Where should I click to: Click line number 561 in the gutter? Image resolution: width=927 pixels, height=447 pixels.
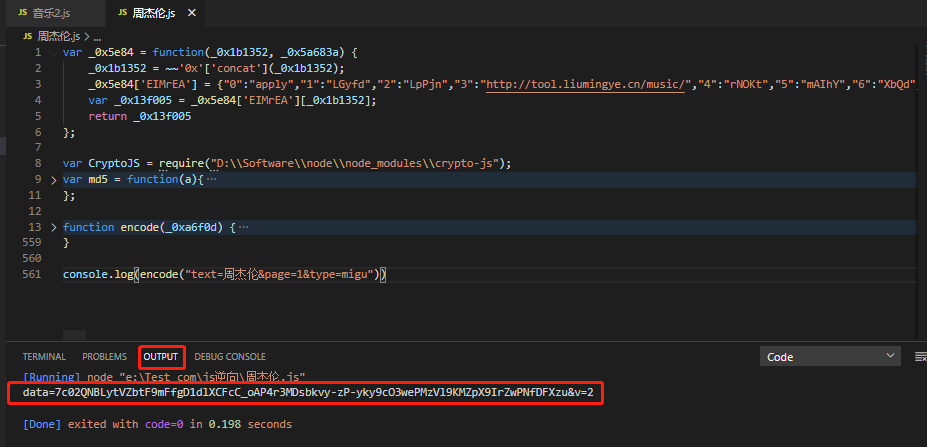(33, 274)
